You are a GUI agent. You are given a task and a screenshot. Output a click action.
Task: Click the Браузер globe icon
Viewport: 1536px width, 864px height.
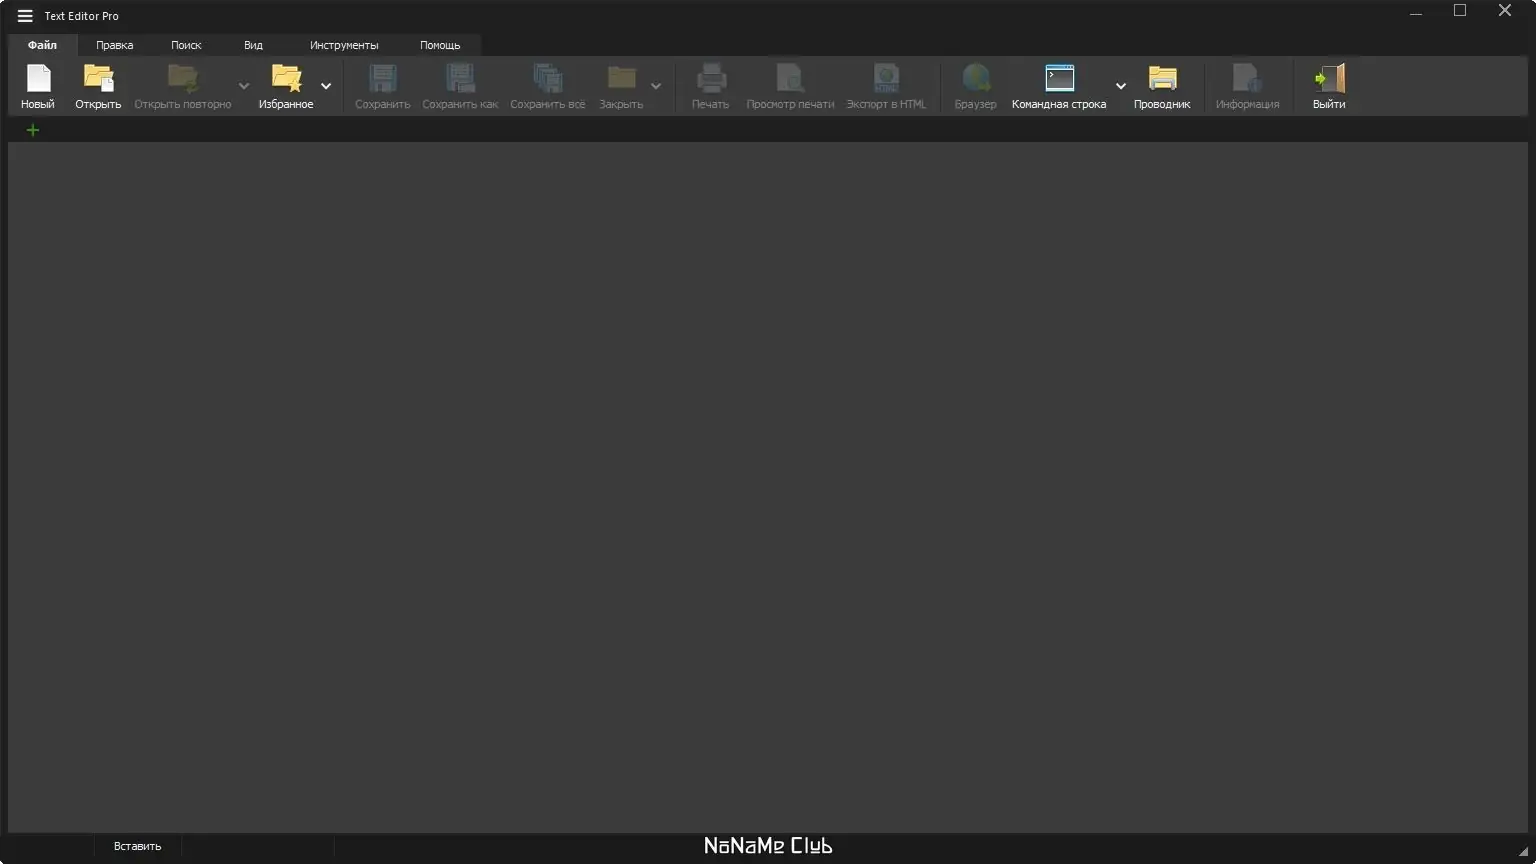coord(976,78)
